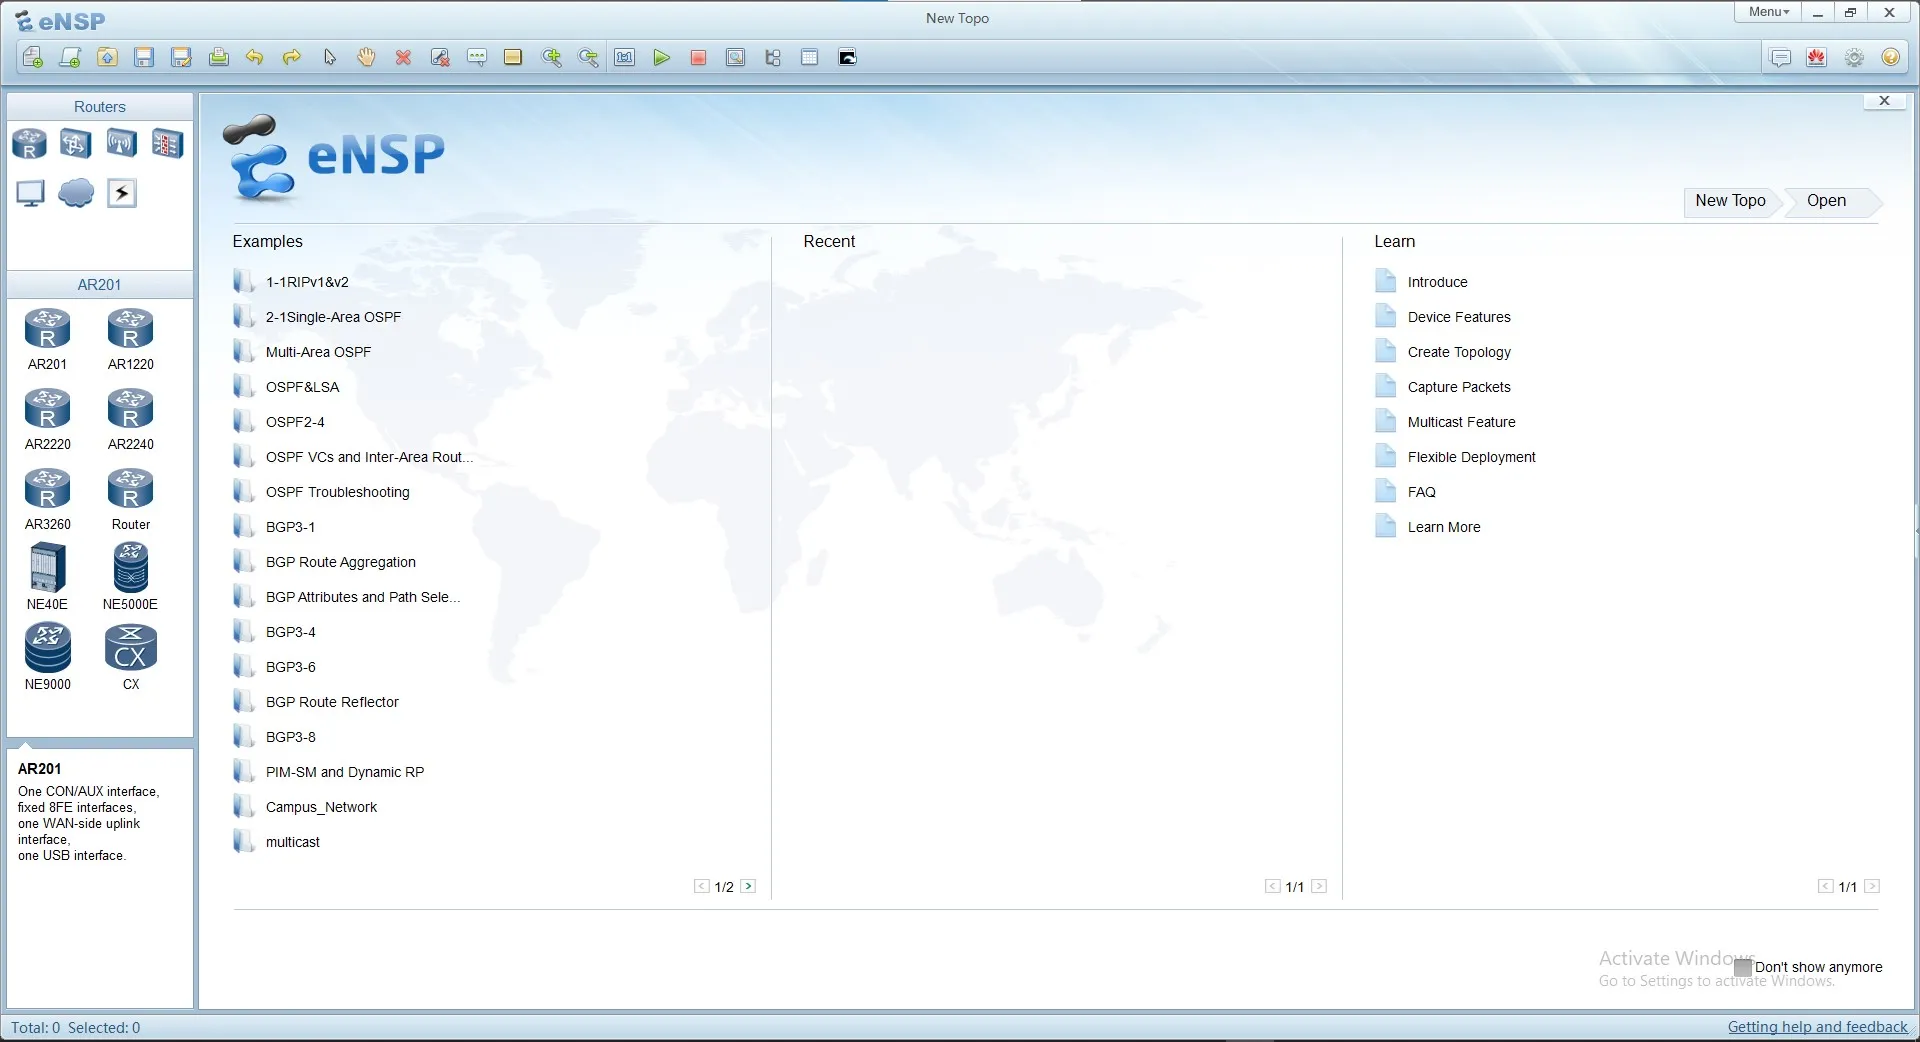Click the text note icon

coord(477,57)
